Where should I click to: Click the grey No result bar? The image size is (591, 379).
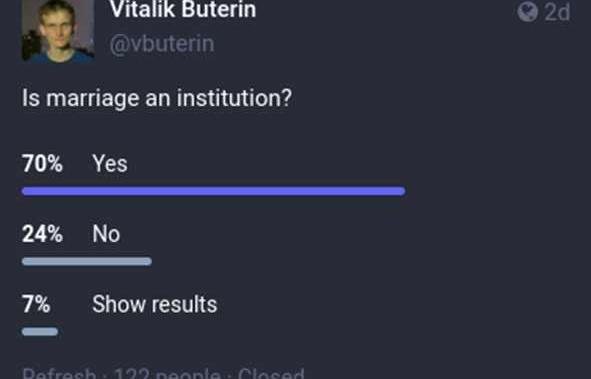click(87, 261)
